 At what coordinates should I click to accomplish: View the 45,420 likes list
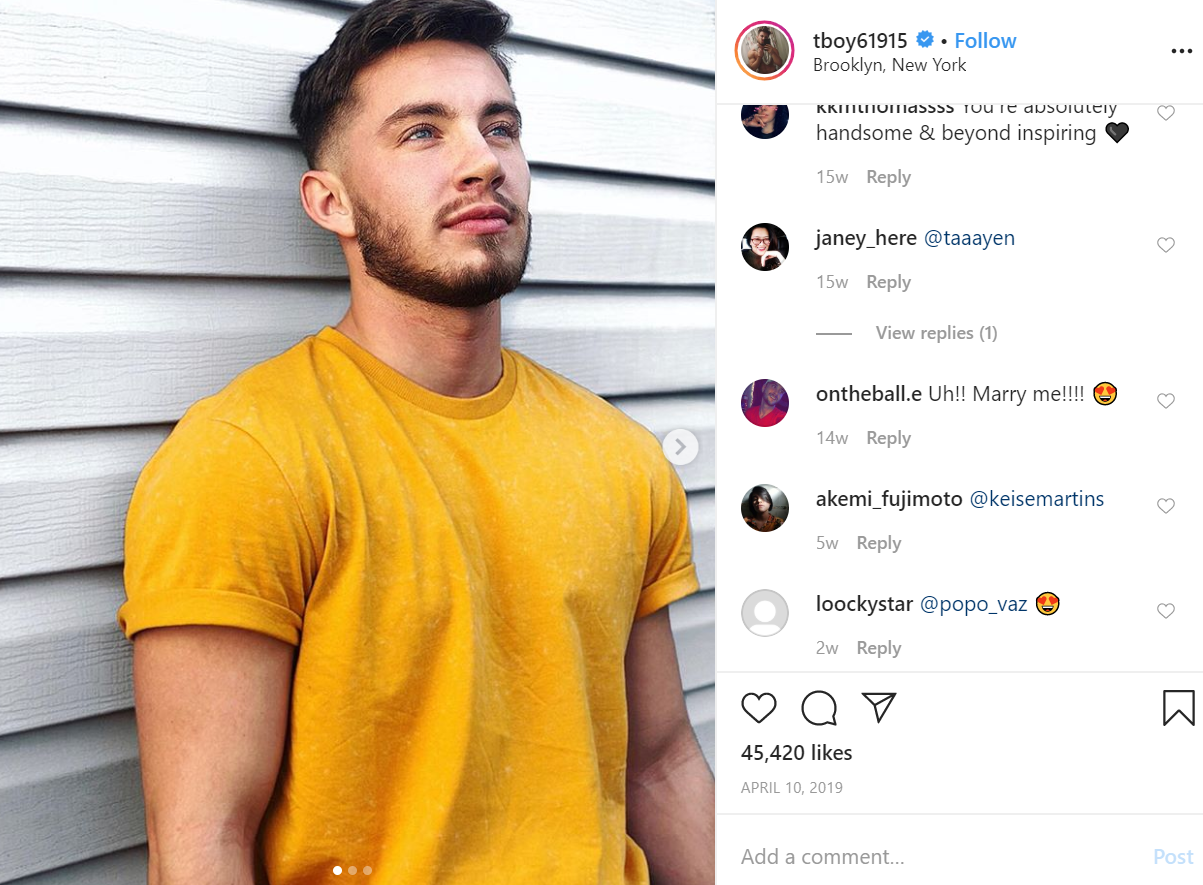[796, 753]
